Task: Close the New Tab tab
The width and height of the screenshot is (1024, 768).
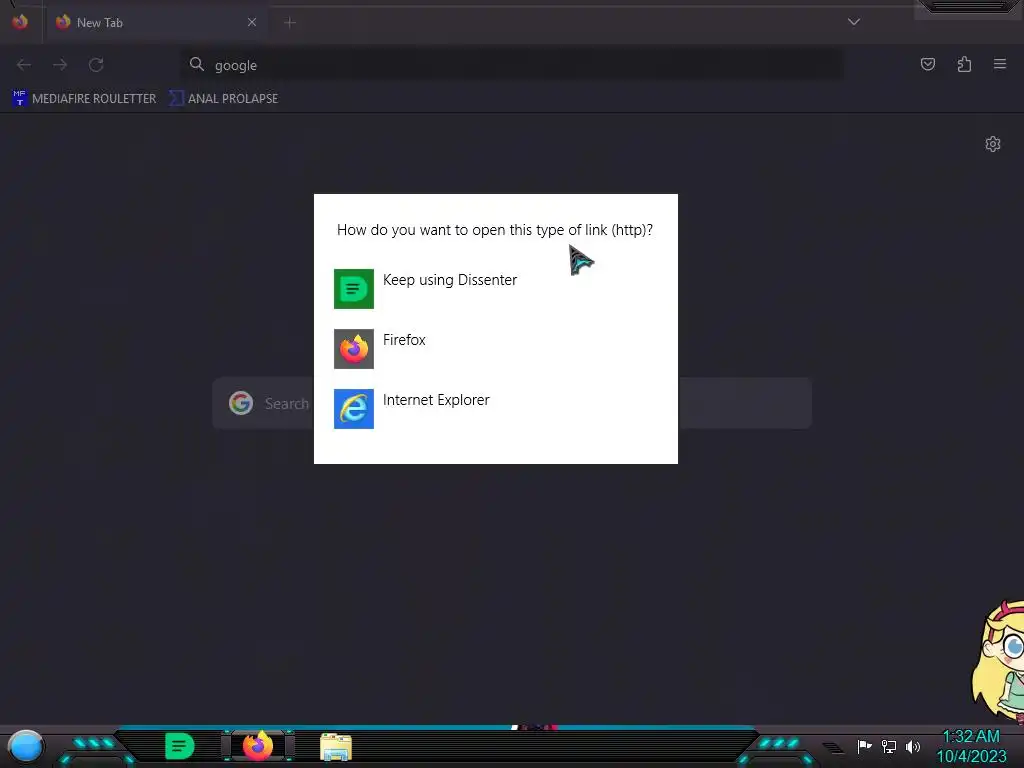Action: [x=251, y=22]
